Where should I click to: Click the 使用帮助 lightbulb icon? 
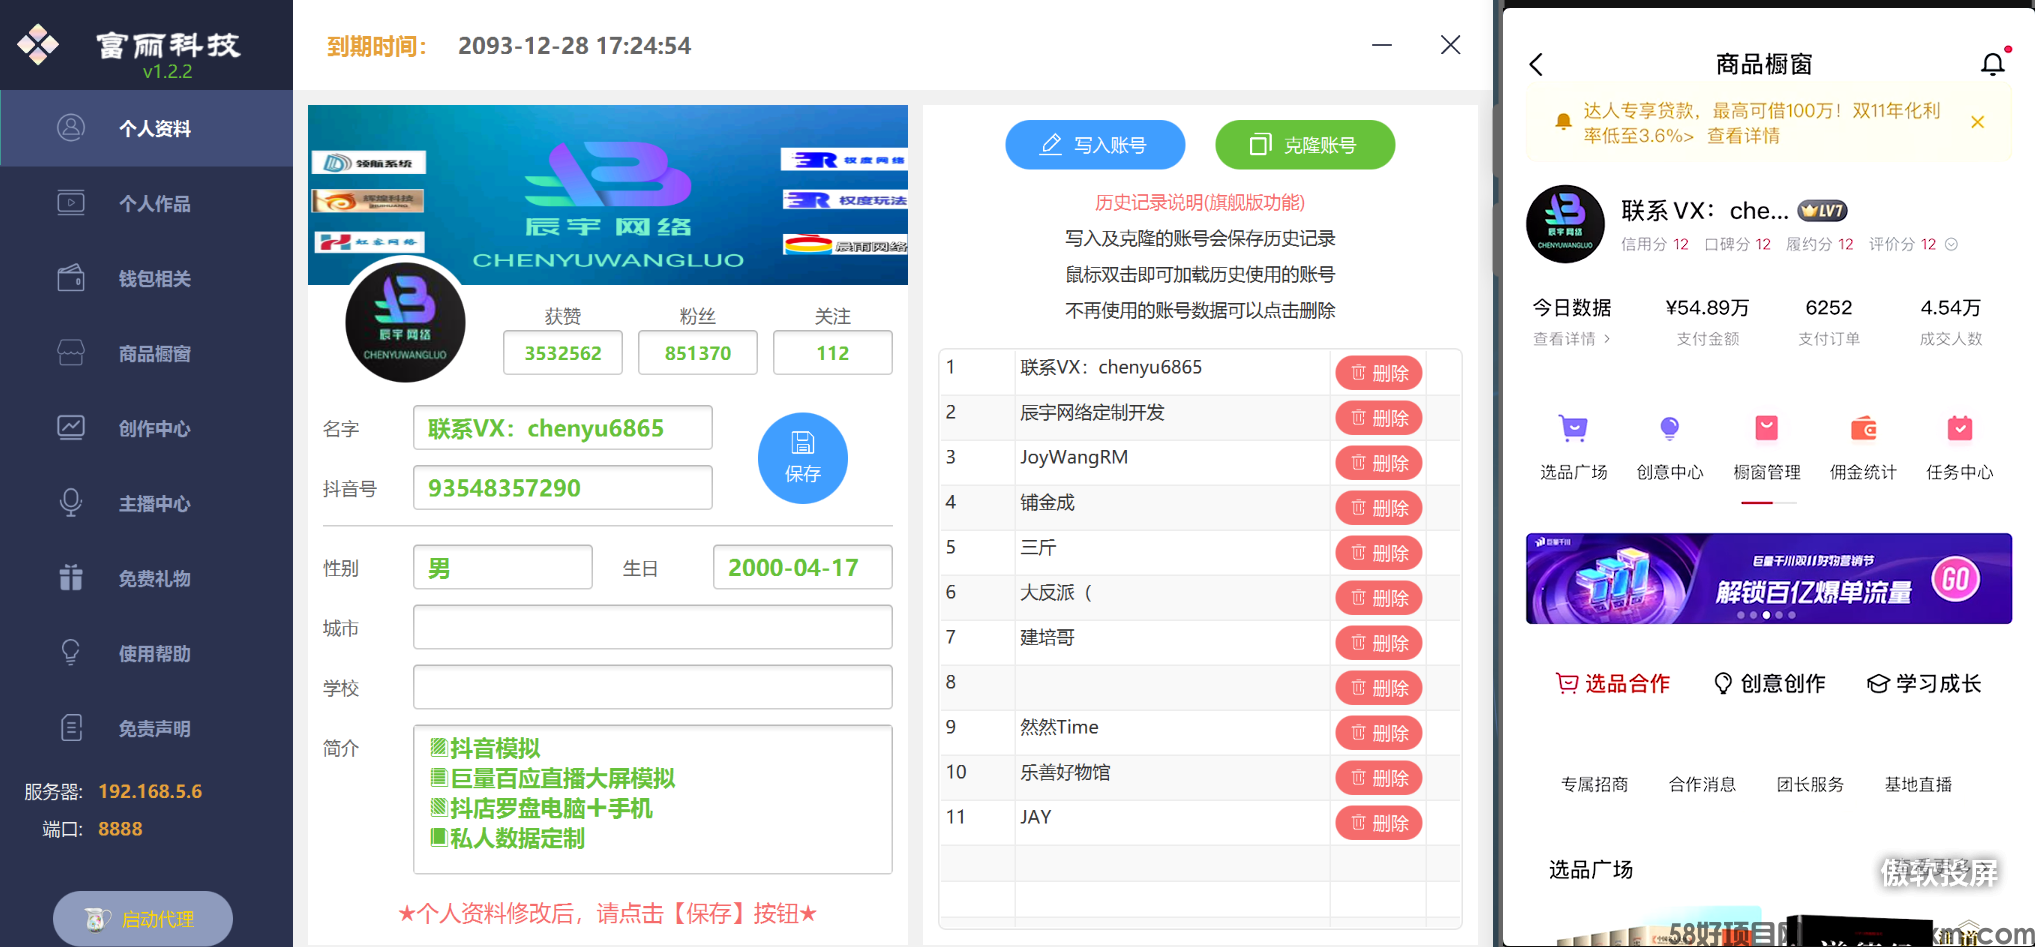71,652
